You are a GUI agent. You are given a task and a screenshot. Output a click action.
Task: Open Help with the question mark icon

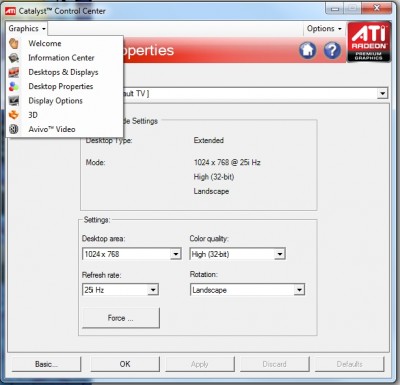coord(332,51)
